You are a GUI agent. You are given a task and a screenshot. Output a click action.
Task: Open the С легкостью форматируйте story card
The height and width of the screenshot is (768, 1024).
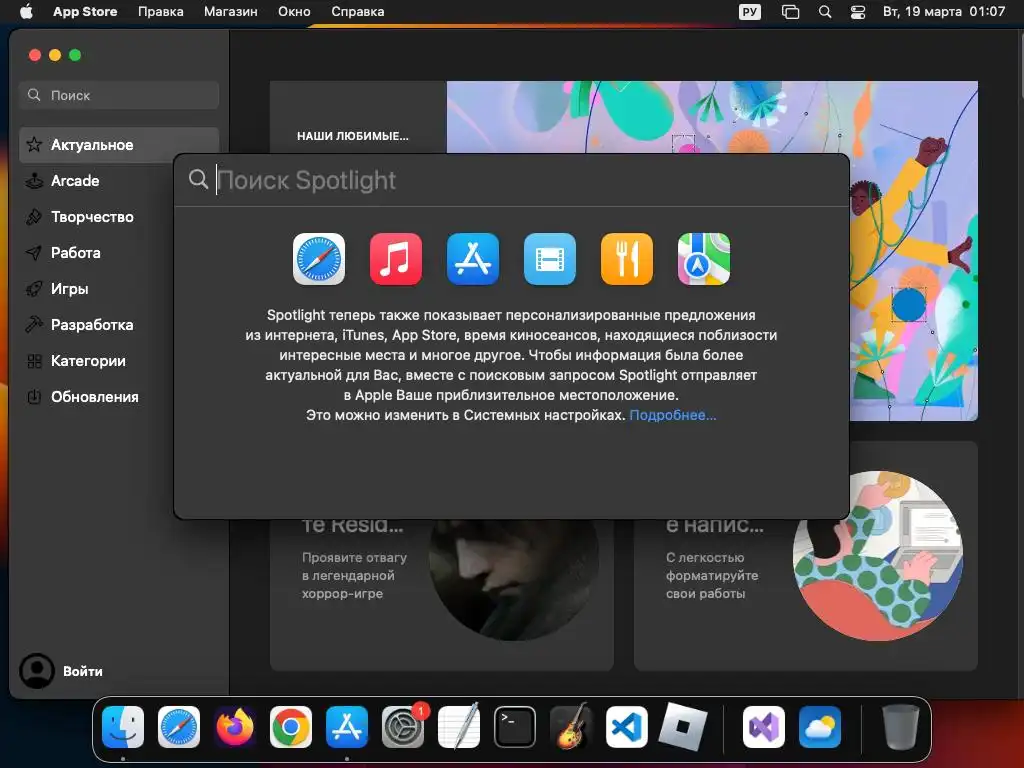point(806,594)
